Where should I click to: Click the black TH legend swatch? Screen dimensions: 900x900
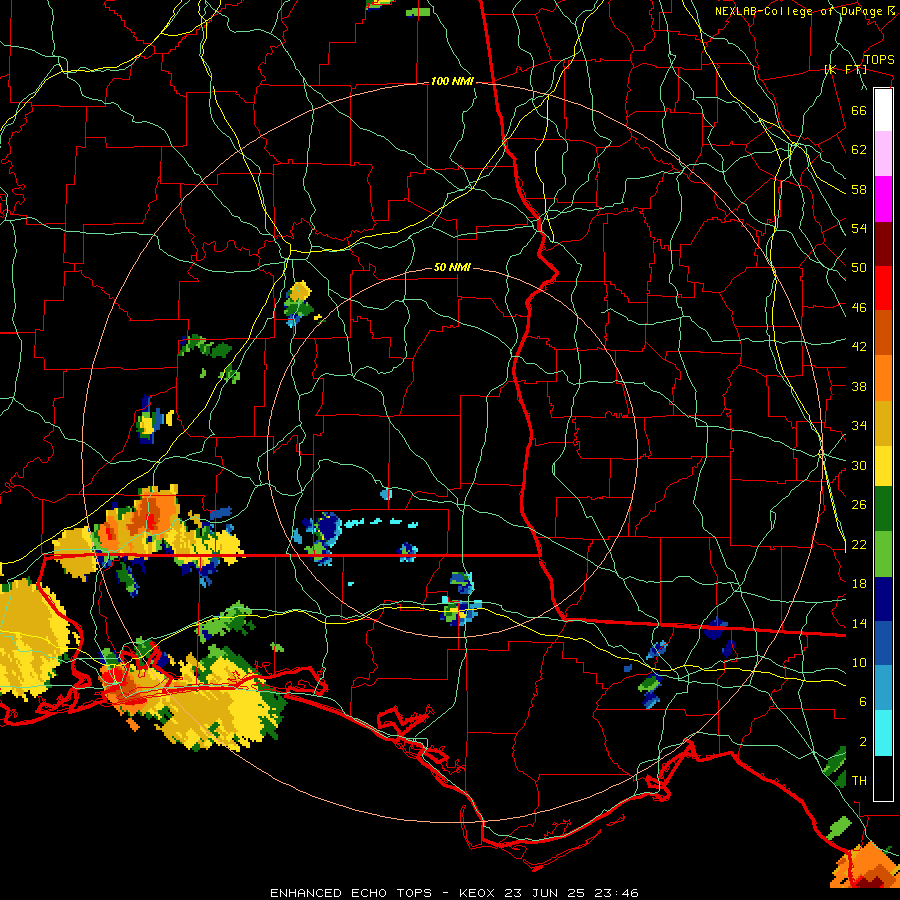883,778
